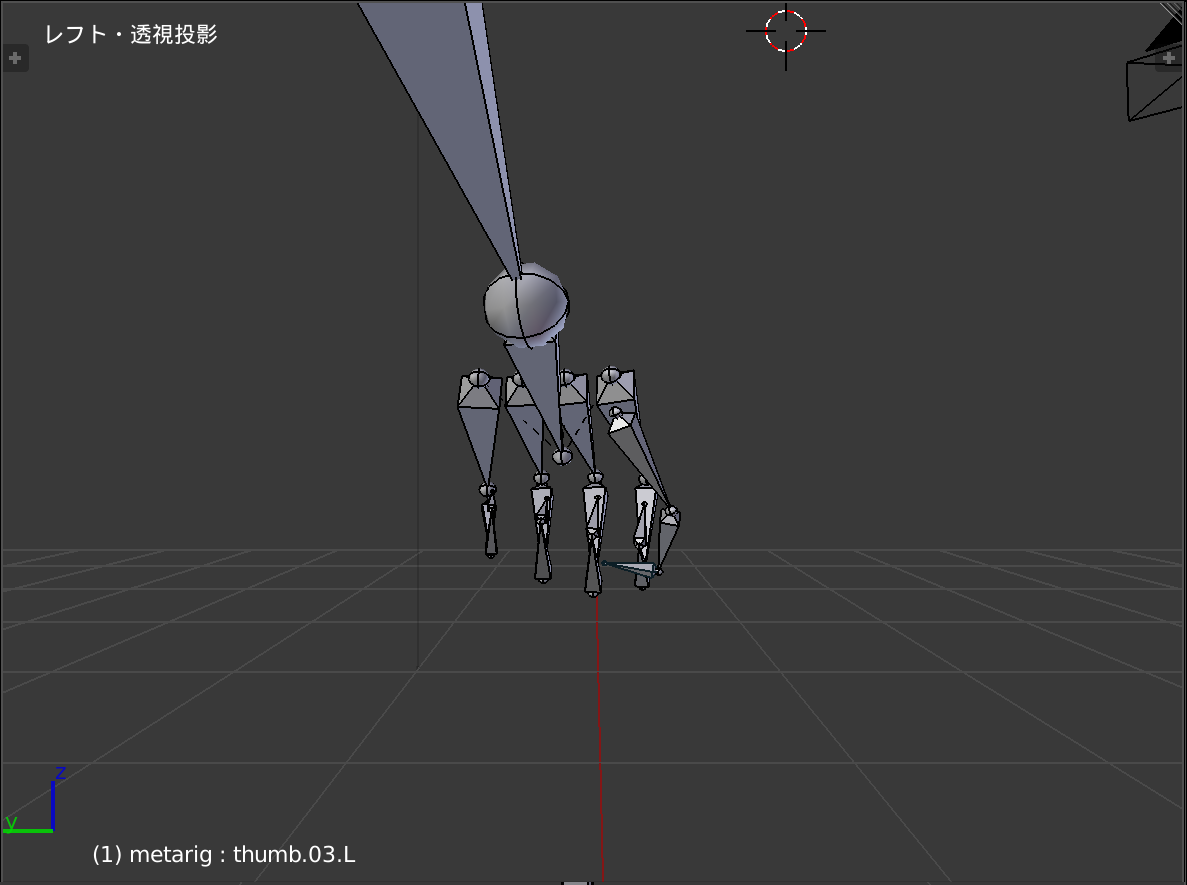
Task: Click the small handle at bottom edge center
Action: 577,882
